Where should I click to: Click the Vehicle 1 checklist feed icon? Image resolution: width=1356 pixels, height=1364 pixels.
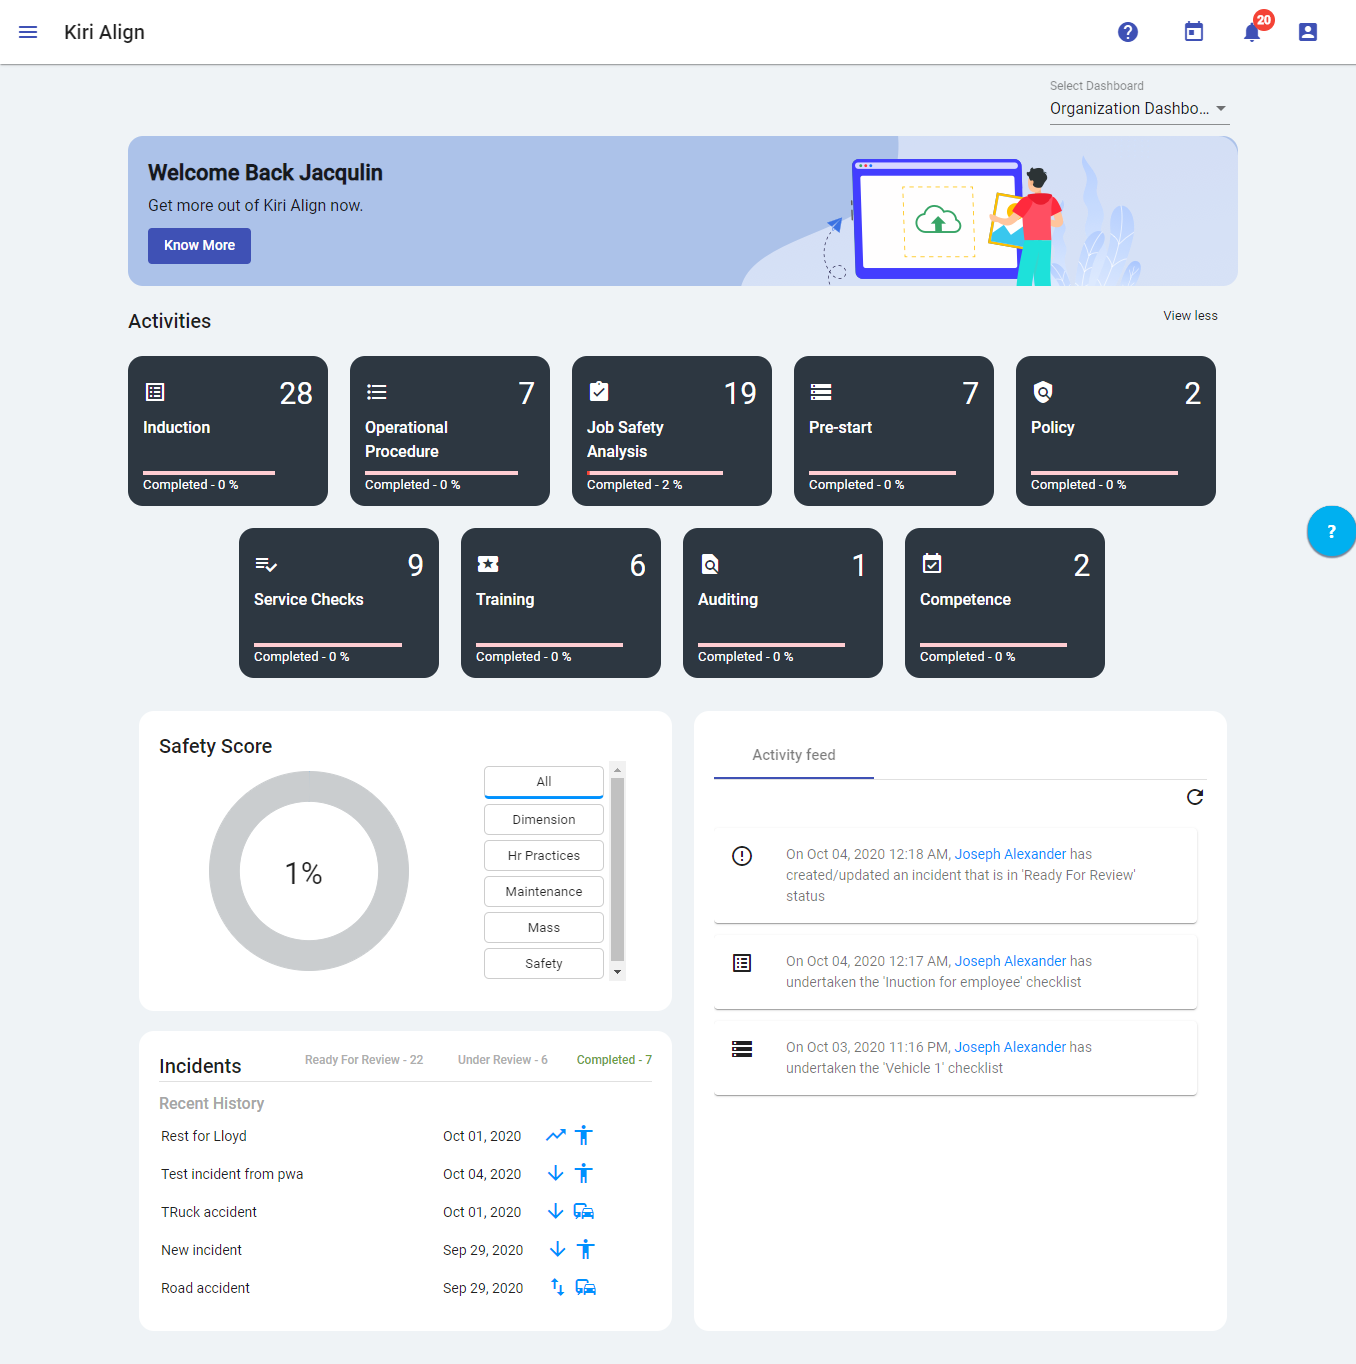[742, 1049]
